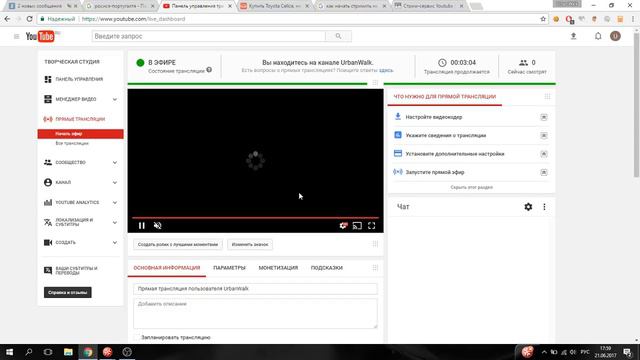Click the Chrome taskbar icon
Image resolution: width=640 pixels, height=360 pixels.
pyautogui.click(x=88, y=352)
